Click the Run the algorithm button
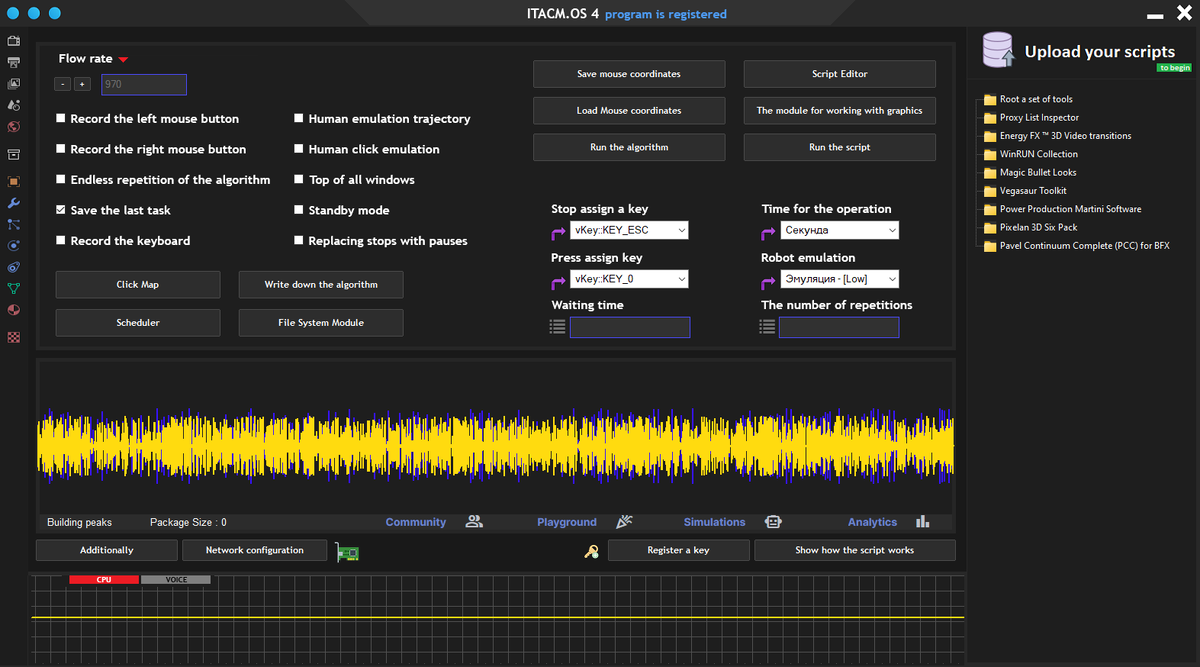Viewport: 1200px width, 667px height. point(629,147)
